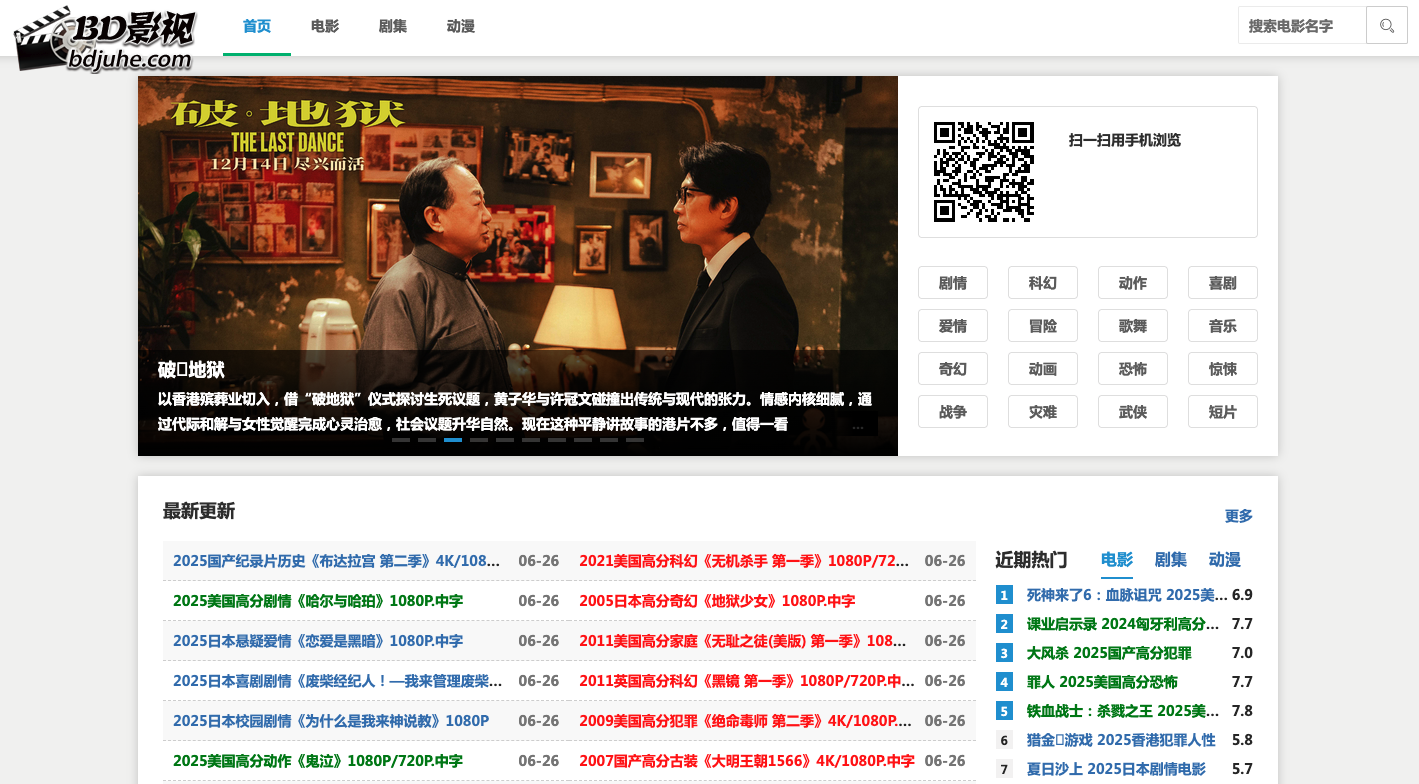Open 哈尔与哈珀 movie link

[x=318, y=601]
